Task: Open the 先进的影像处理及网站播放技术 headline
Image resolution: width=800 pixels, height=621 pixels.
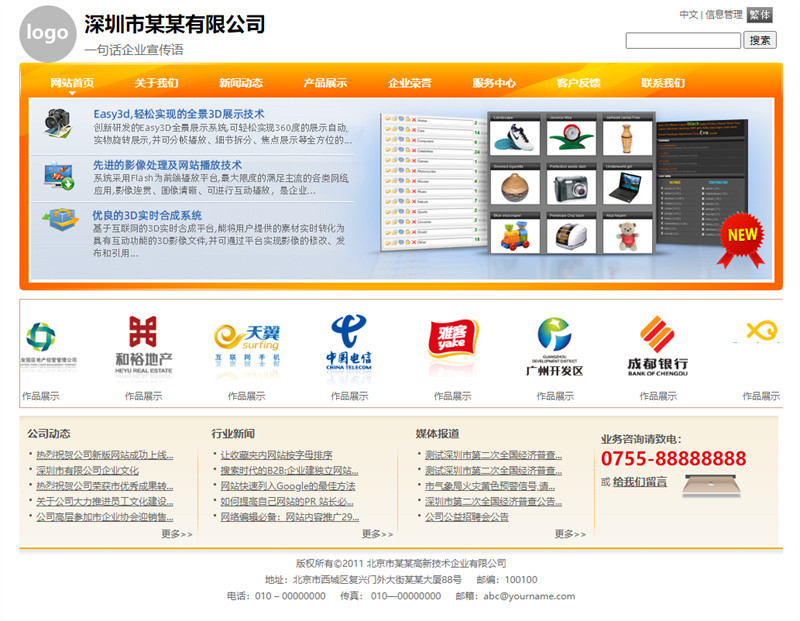Action: coord(167,165)
